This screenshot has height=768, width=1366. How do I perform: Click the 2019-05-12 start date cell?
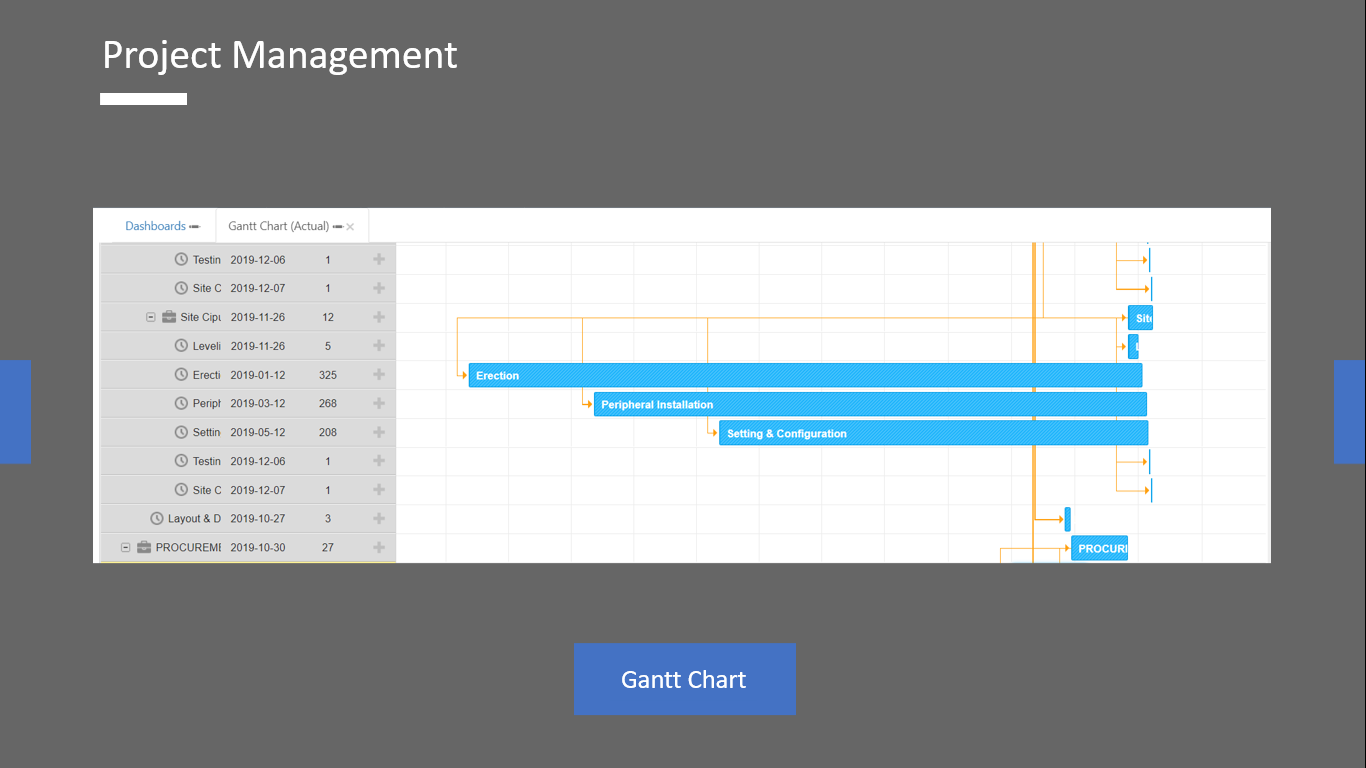[x=257, y=432]
